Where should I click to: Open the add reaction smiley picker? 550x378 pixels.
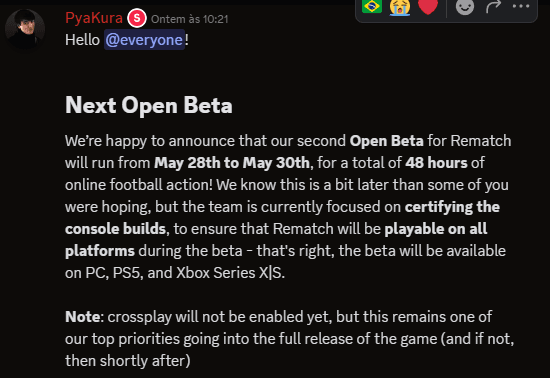click(x=465, y=7)
